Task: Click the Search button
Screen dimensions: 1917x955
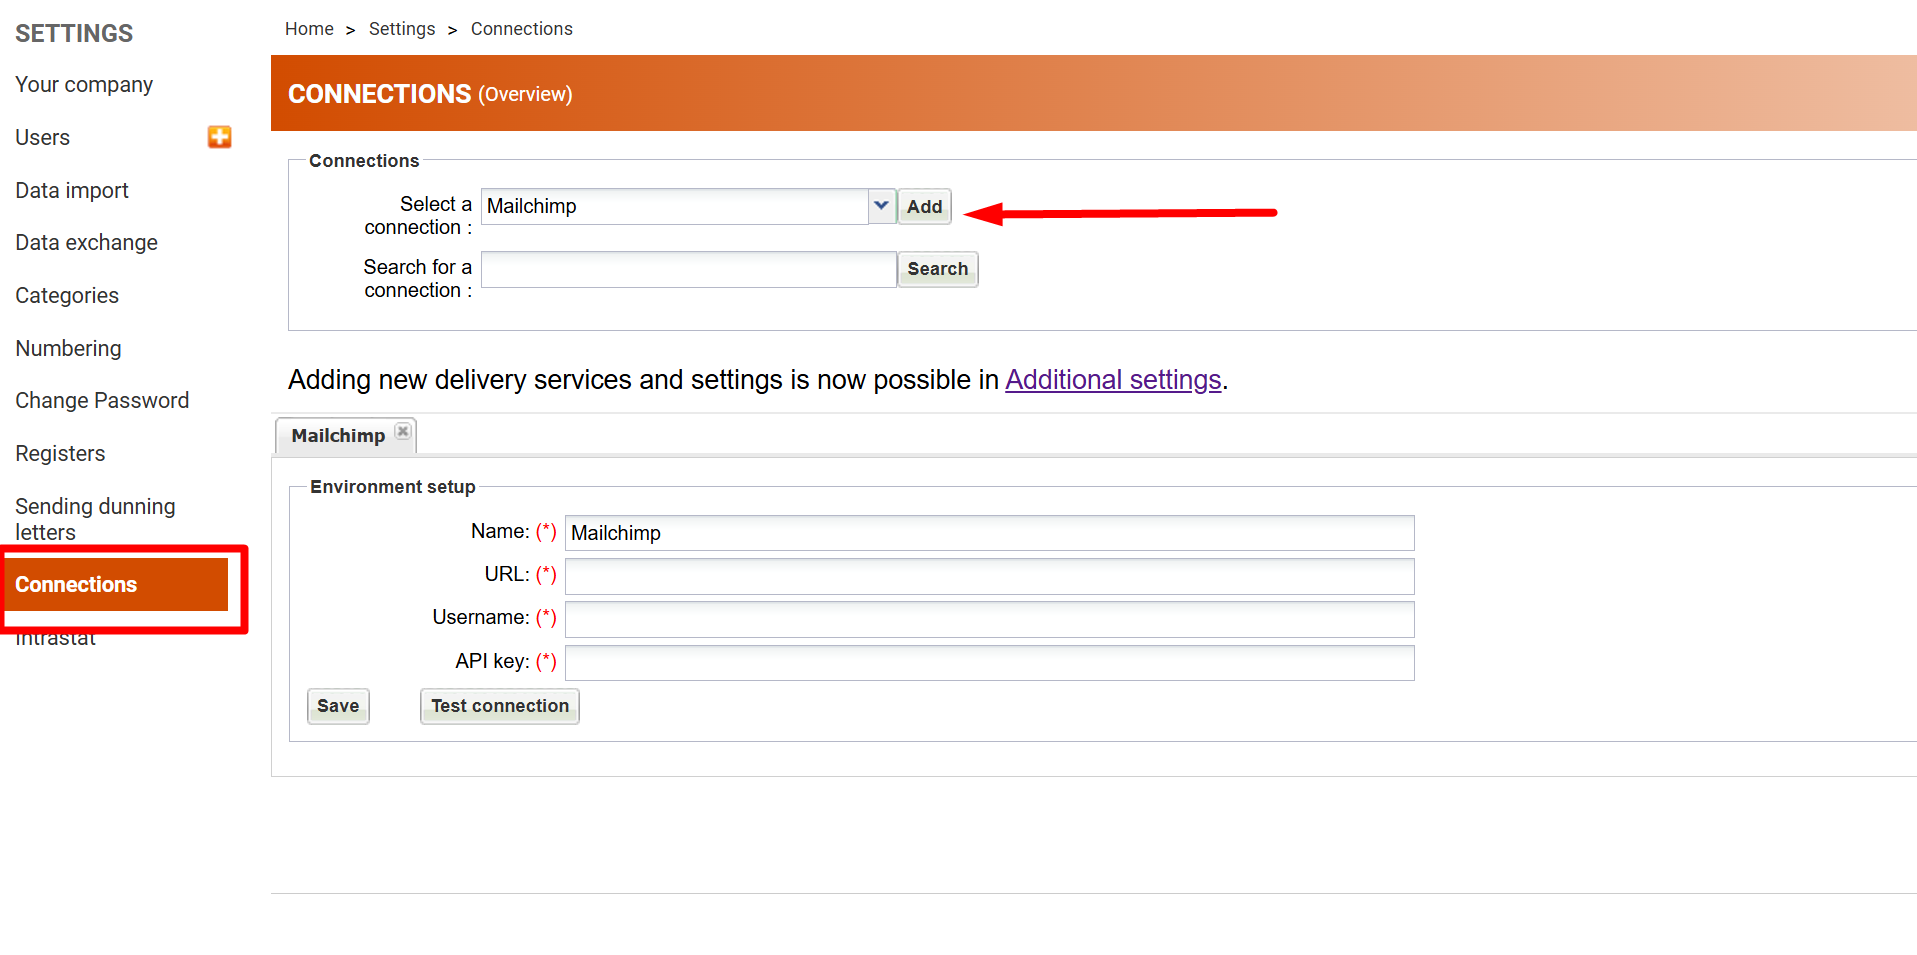Action: coord(937,269)
